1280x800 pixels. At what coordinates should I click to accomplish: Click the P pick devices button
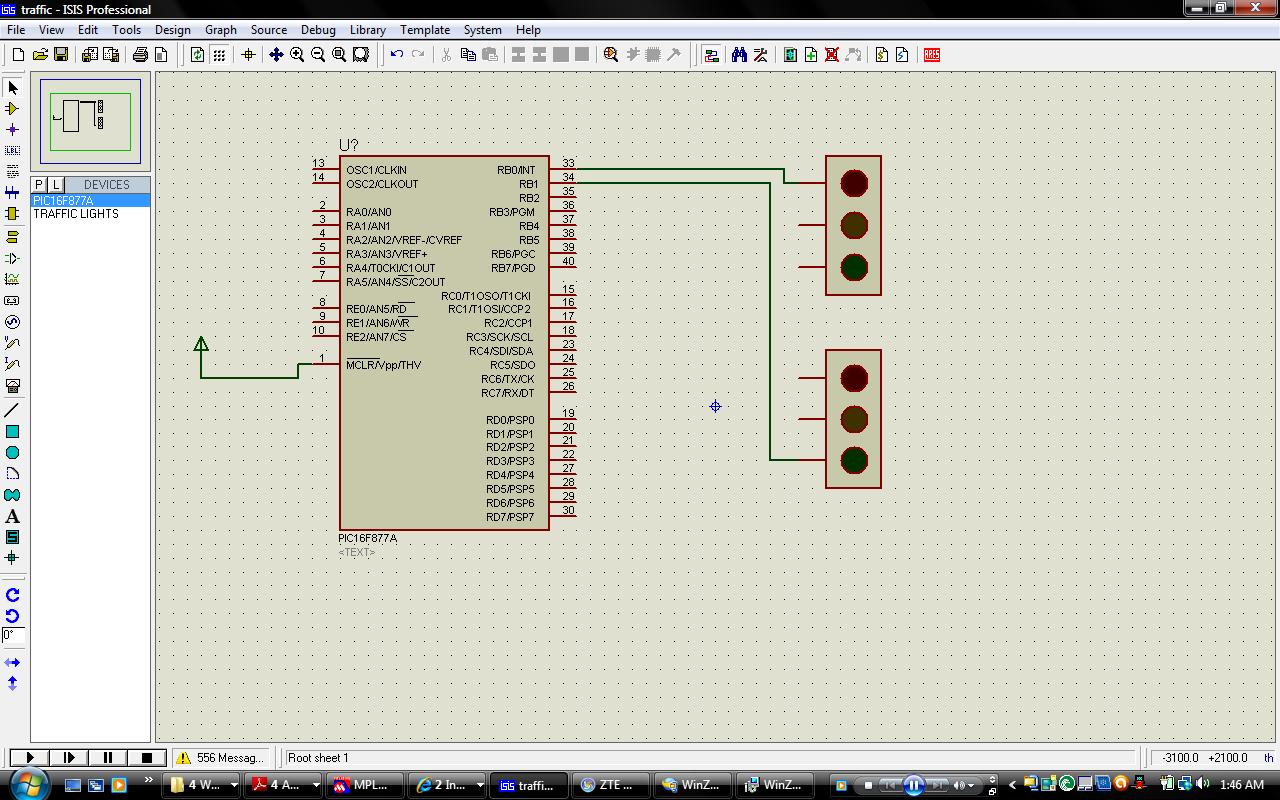pyautogui.click(x=39, y=185)
